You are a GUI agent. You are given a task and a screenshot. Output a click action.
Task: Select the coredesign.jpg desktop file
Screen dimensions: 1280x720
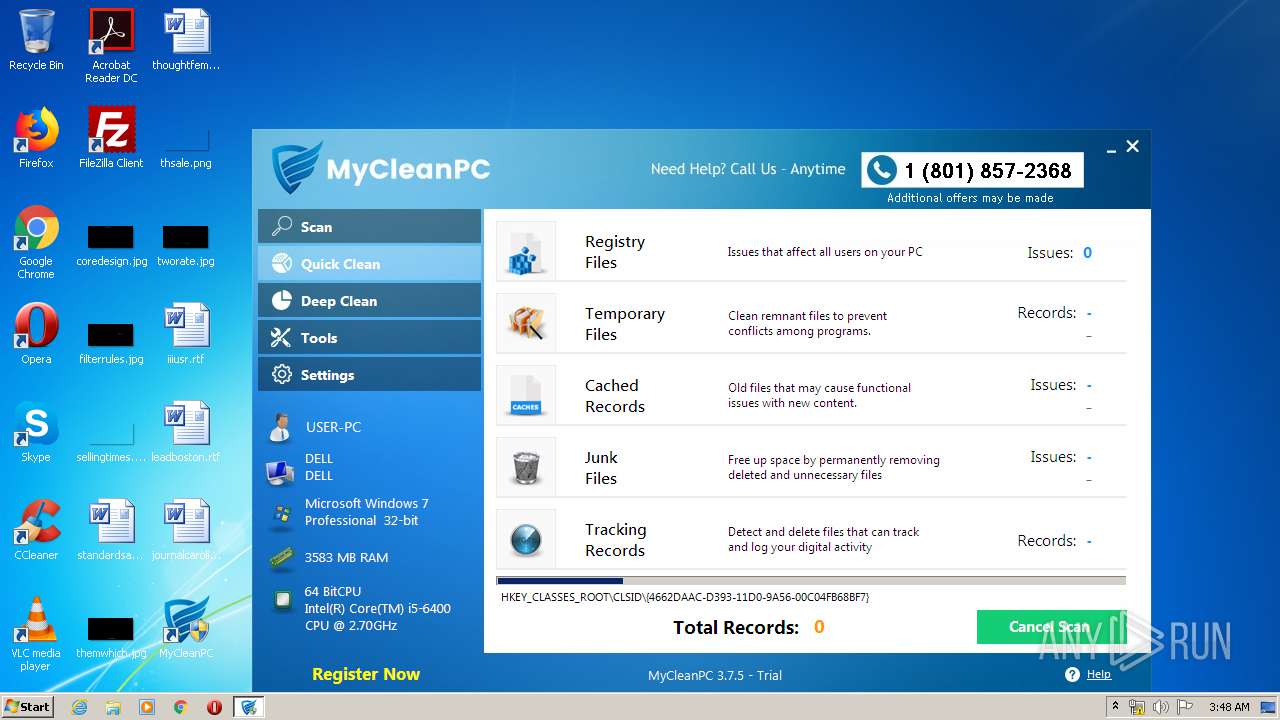[x=111, y=243]
